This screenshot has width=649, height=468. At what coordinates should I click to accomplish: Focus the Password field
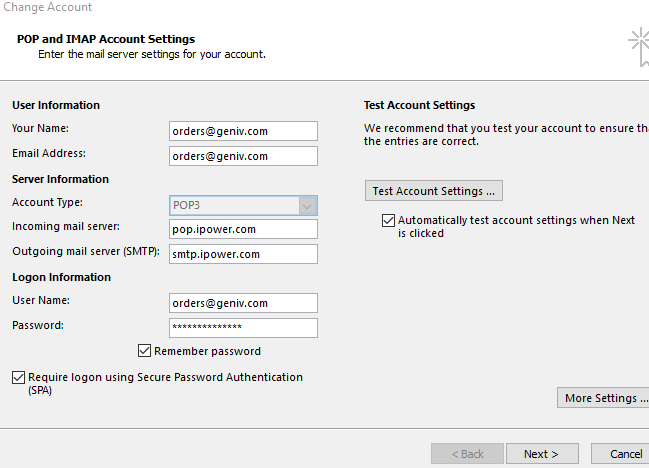[243, 328]
